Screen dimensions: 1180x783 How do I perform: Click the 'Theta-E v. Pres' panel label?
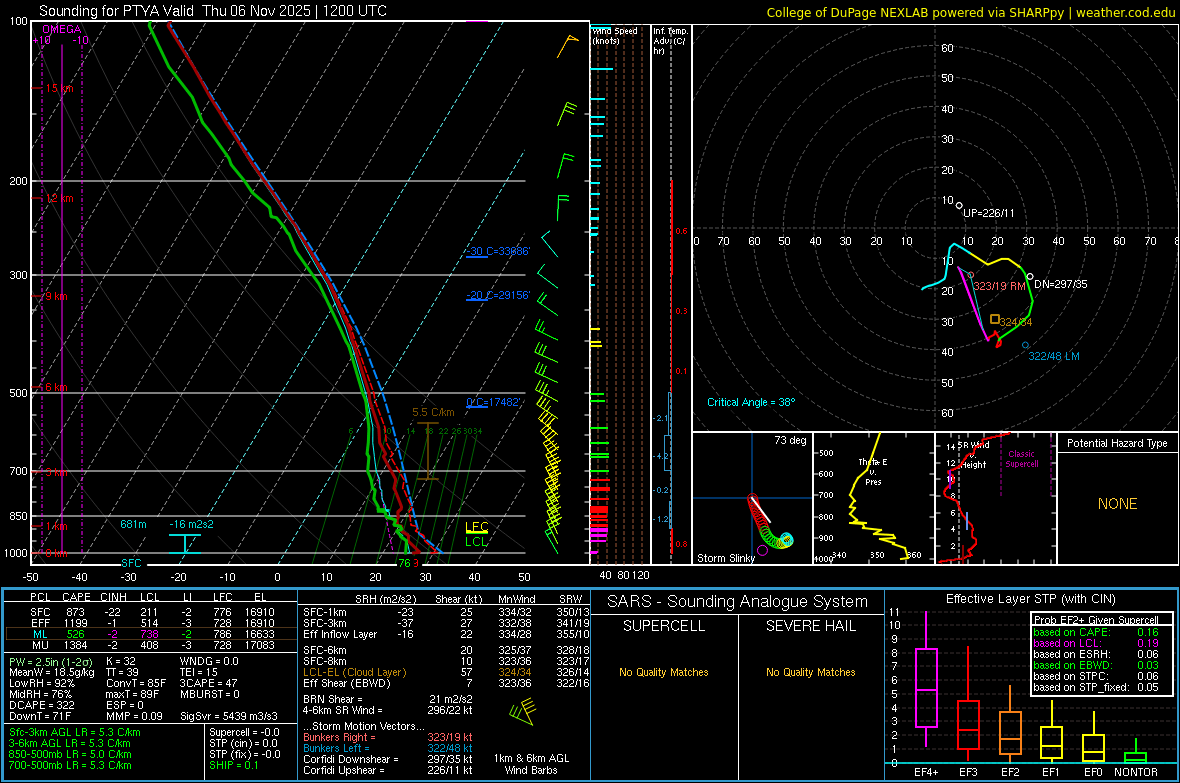873,471
